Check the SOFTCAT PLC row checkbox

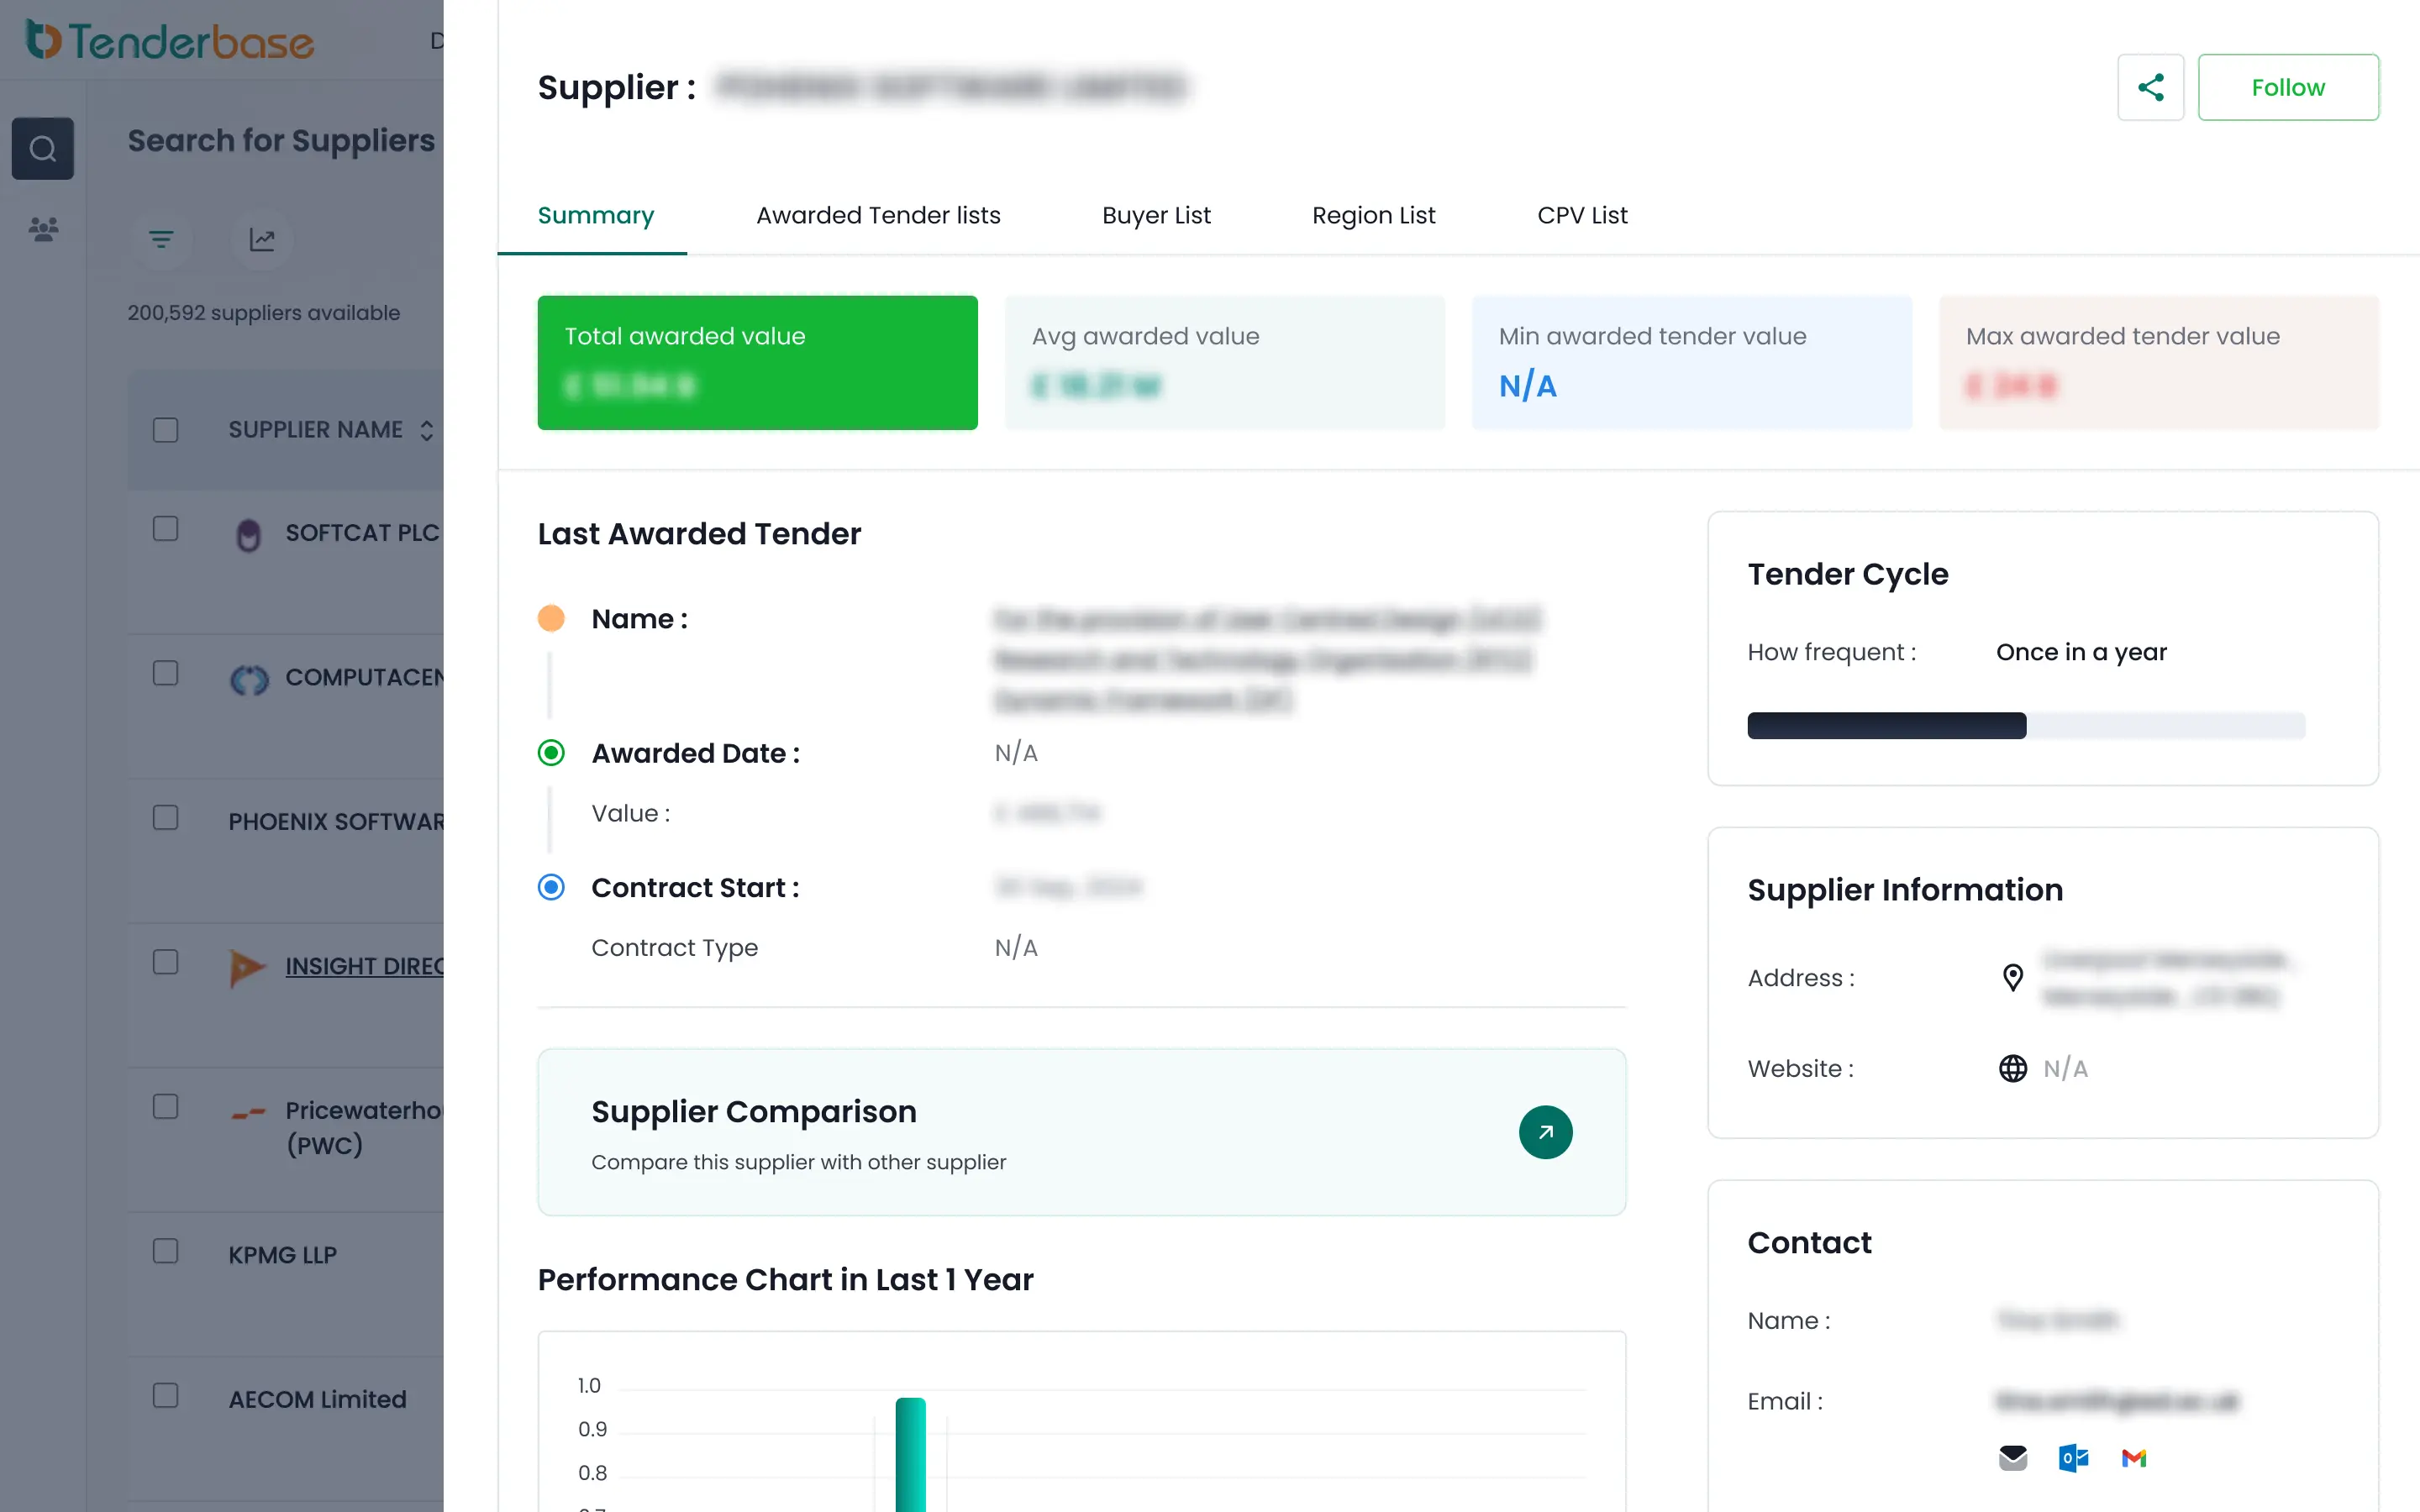point(165,529)
